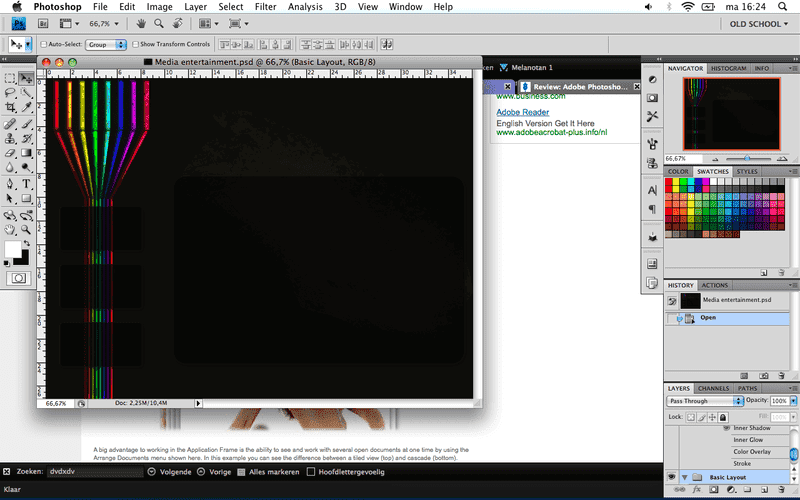The image size is (800, 500).
Task: Check Show Transform Controls option
Action: [136, 45]
